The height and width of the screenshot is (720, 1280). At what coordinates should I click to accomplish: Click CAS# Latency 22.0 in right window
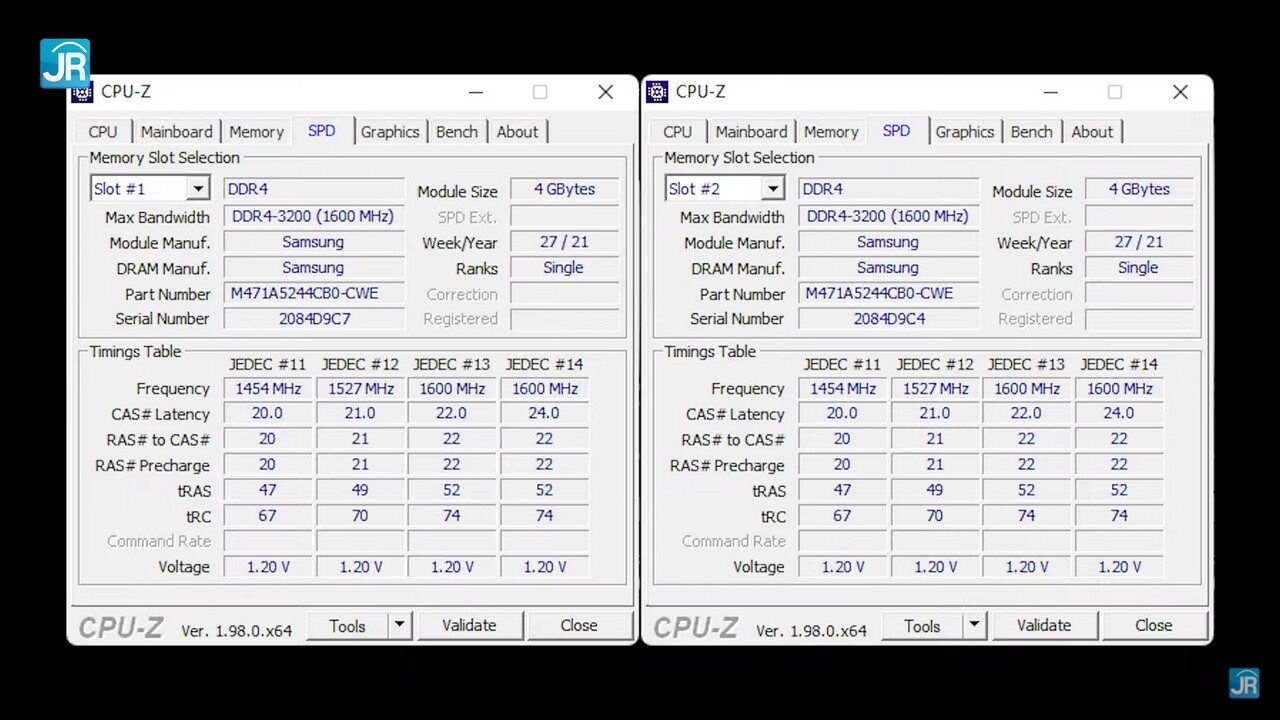click(1027, 414)
